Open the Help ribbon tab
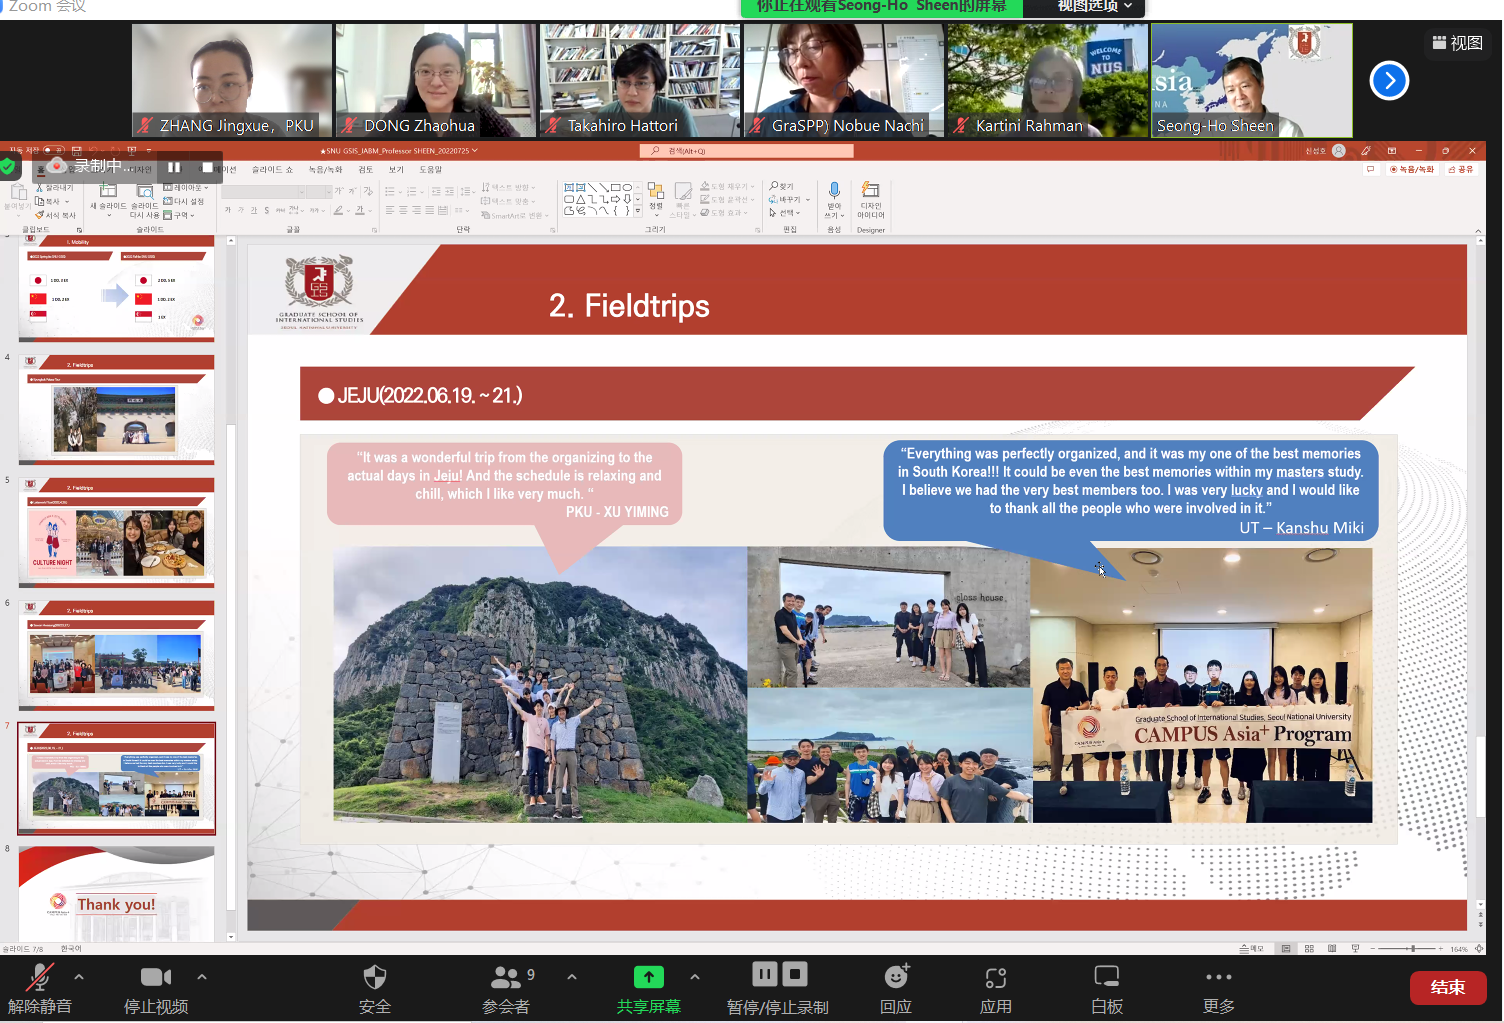 click(x=430, y=170)
